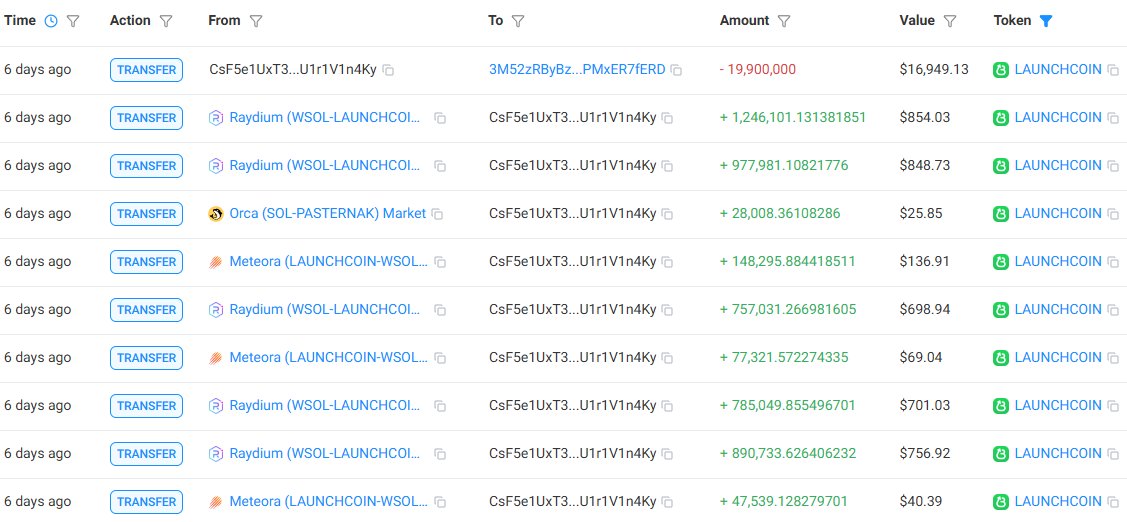This screenshot has width=1127, height=522.
Task: Open the Orca (SOL-PASTERNAK) Market link
Action: [328, 214]
